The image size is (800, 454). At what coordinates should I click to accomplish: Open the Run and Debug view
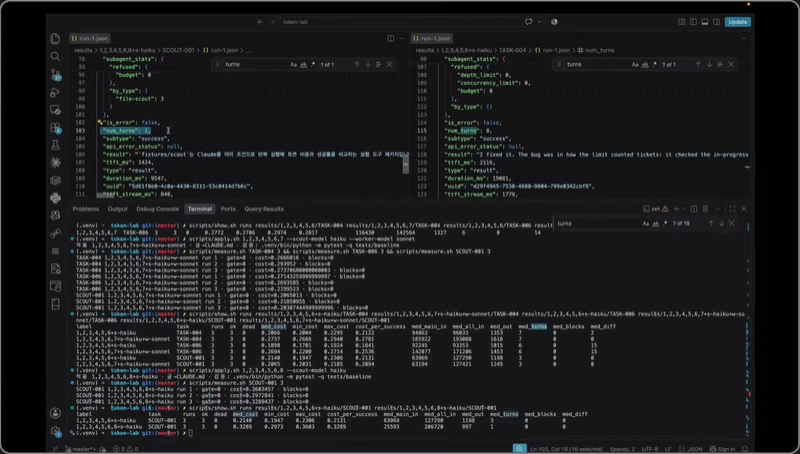pos(55,92)
